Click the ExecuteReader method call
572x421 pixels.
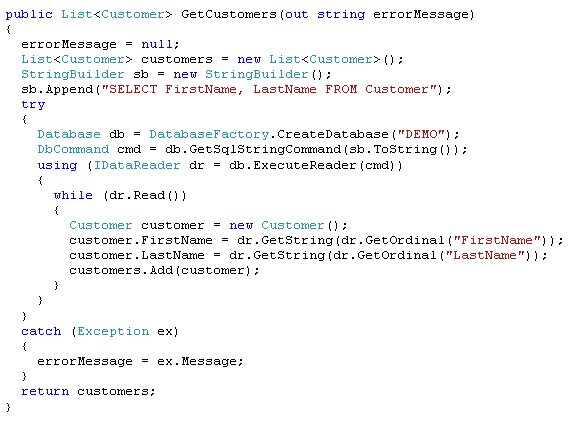pos(305,165)
